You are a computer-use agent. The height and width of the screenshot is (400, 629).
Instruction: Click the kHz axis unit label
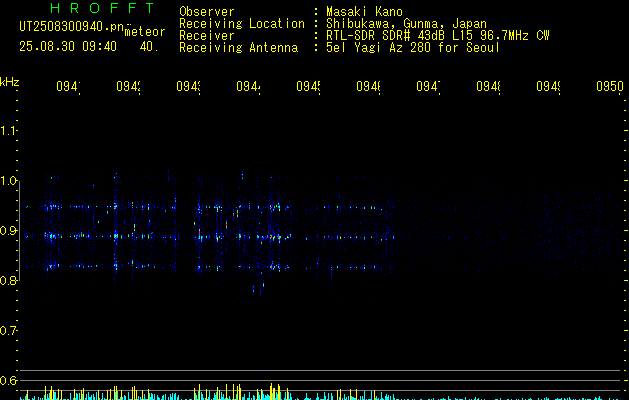pos(10,82)
